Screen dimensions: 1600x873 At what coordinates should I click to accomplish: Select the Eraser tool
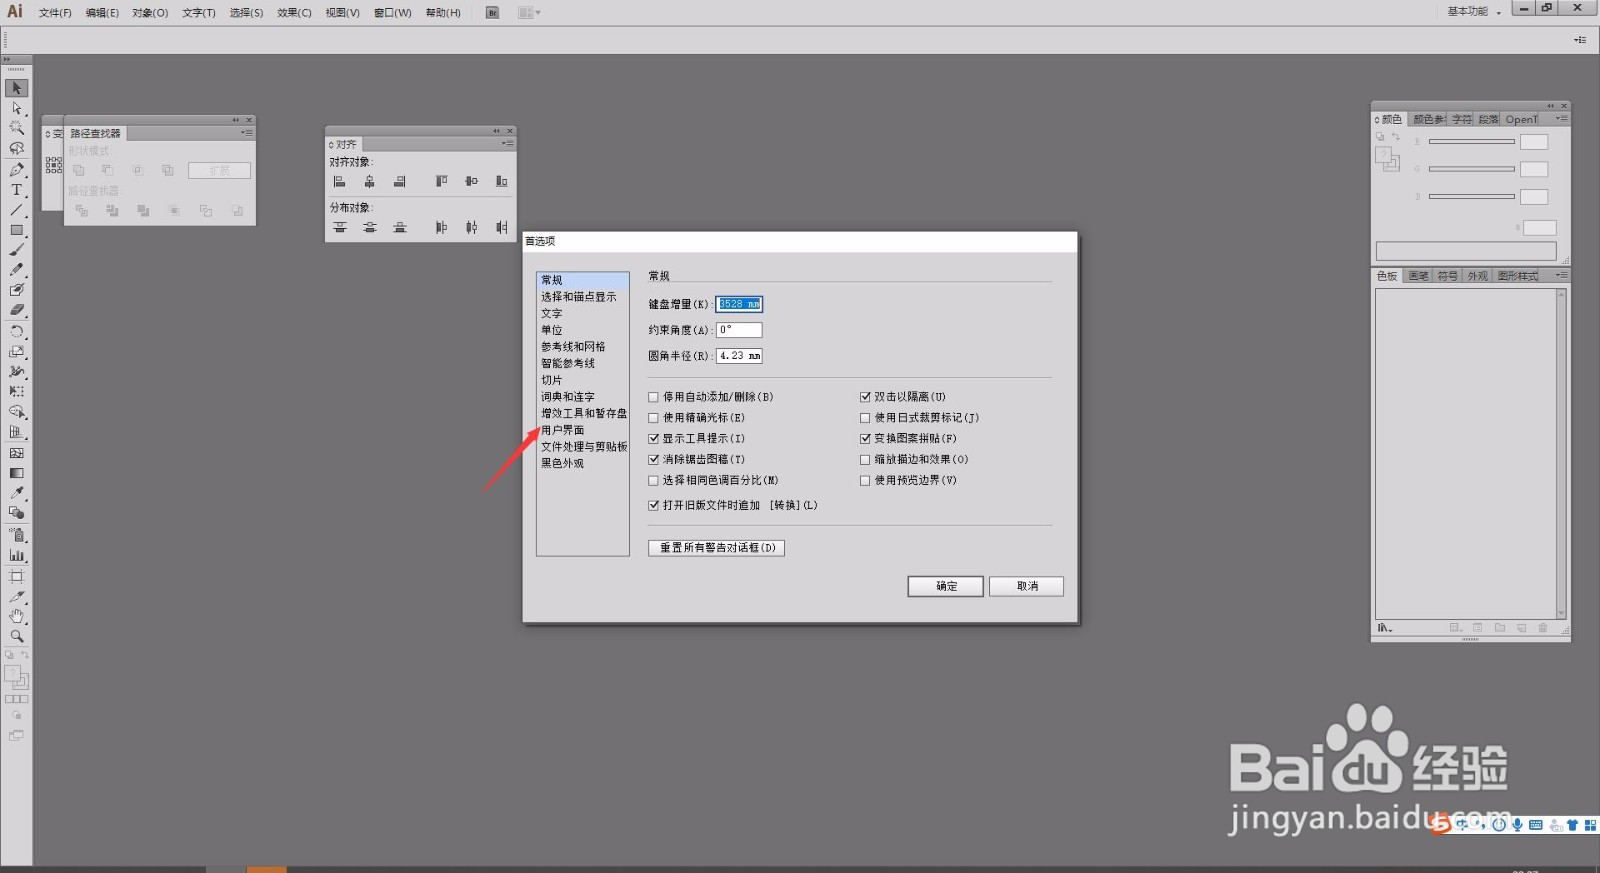[16, 311]
